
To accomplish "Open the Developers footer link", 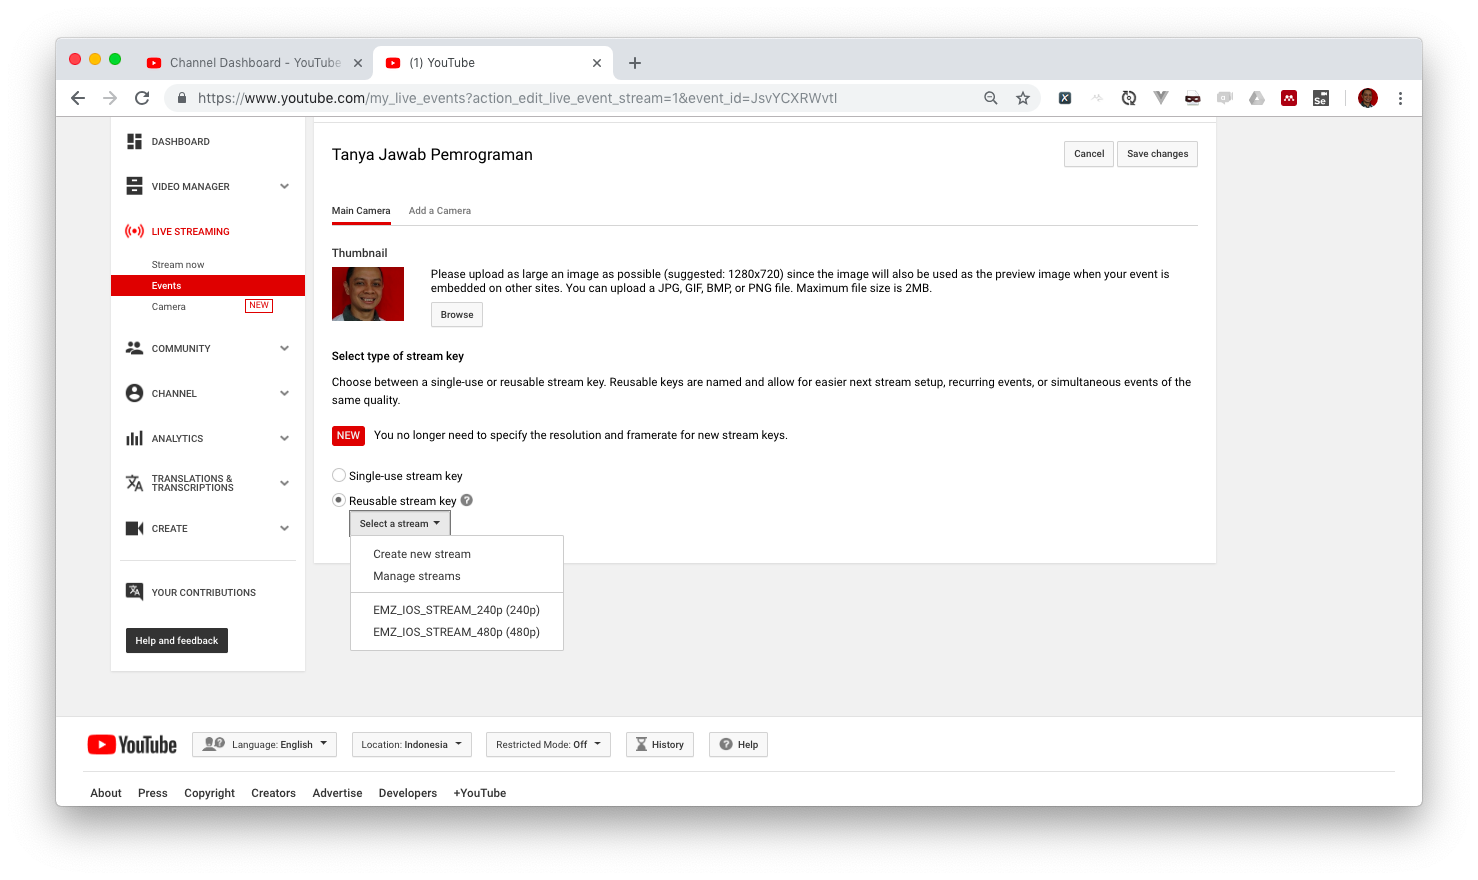I will [x=408, y=793].
